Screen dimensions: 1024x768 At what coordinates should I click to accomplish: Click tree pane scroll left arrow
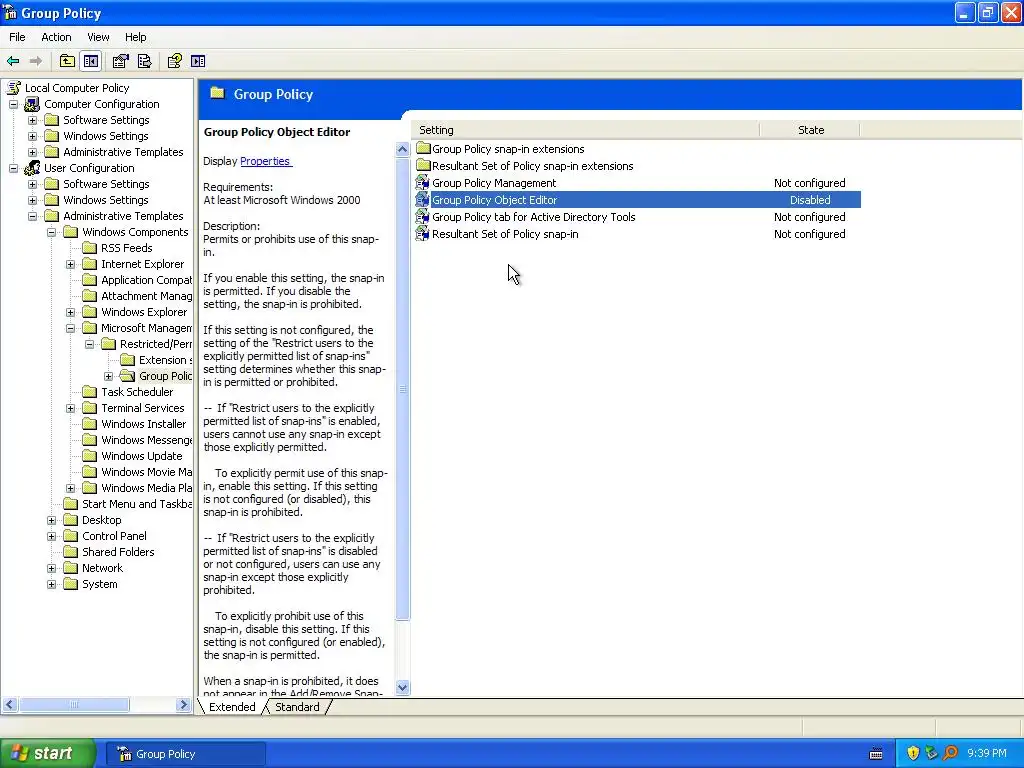(10, 704)
